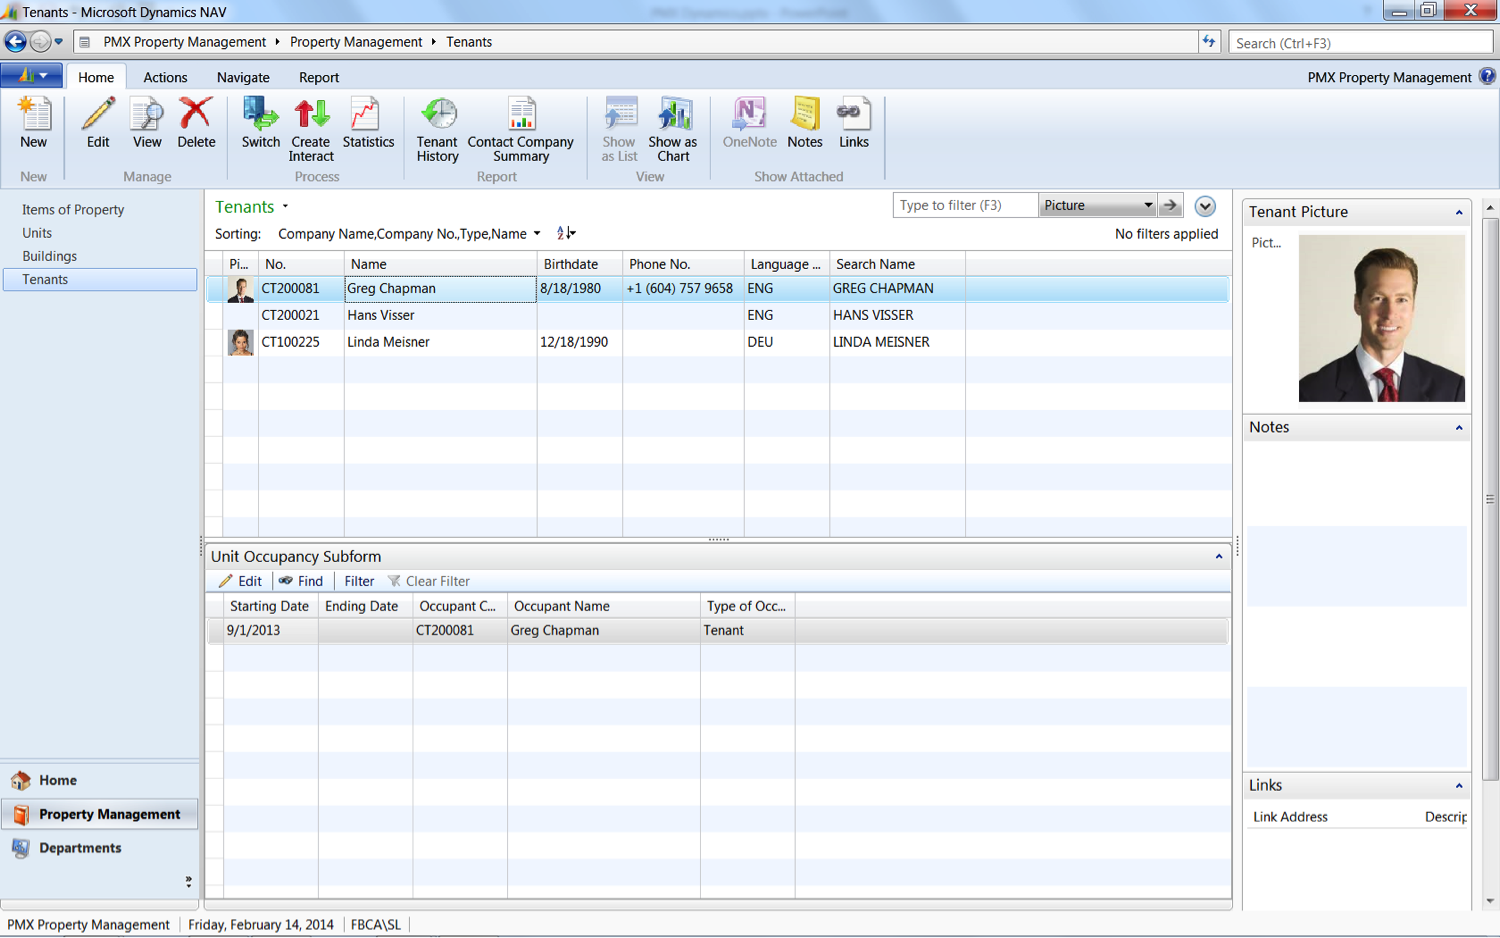Click the back navigation arrow
This screenshot has height=938, width=1500.
tap(15, 42)
